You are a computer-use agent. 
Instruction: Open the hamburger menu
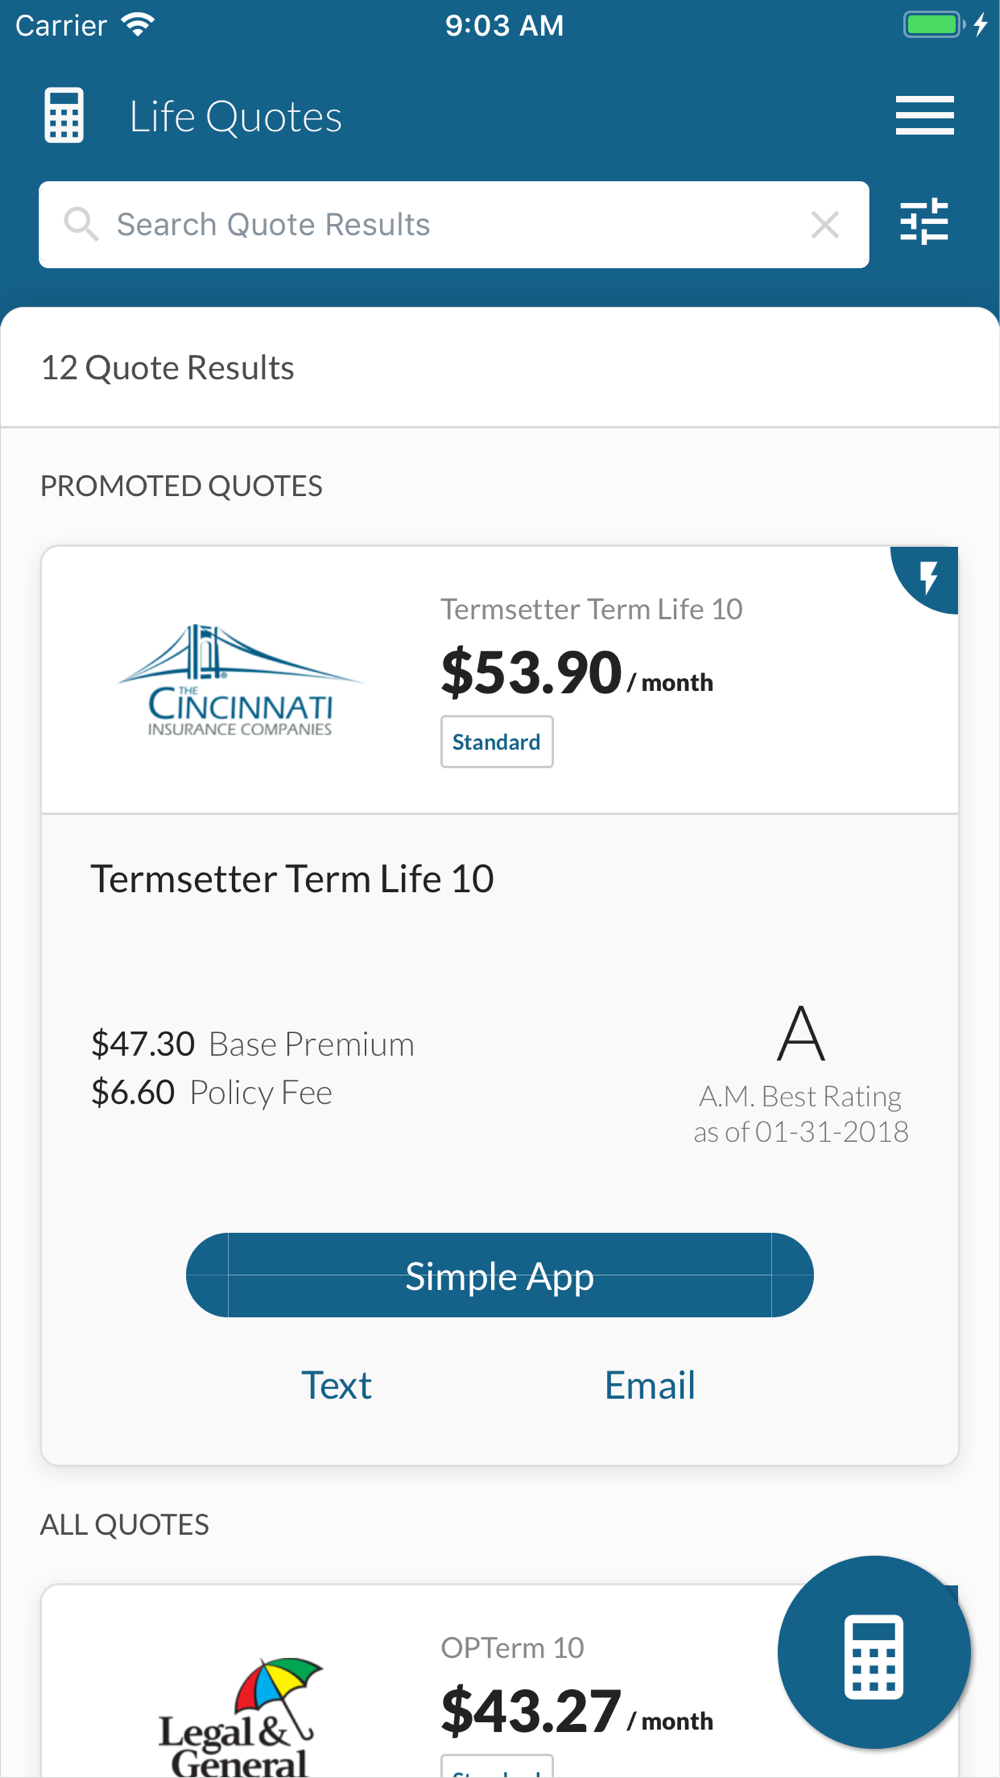(924, 116)
